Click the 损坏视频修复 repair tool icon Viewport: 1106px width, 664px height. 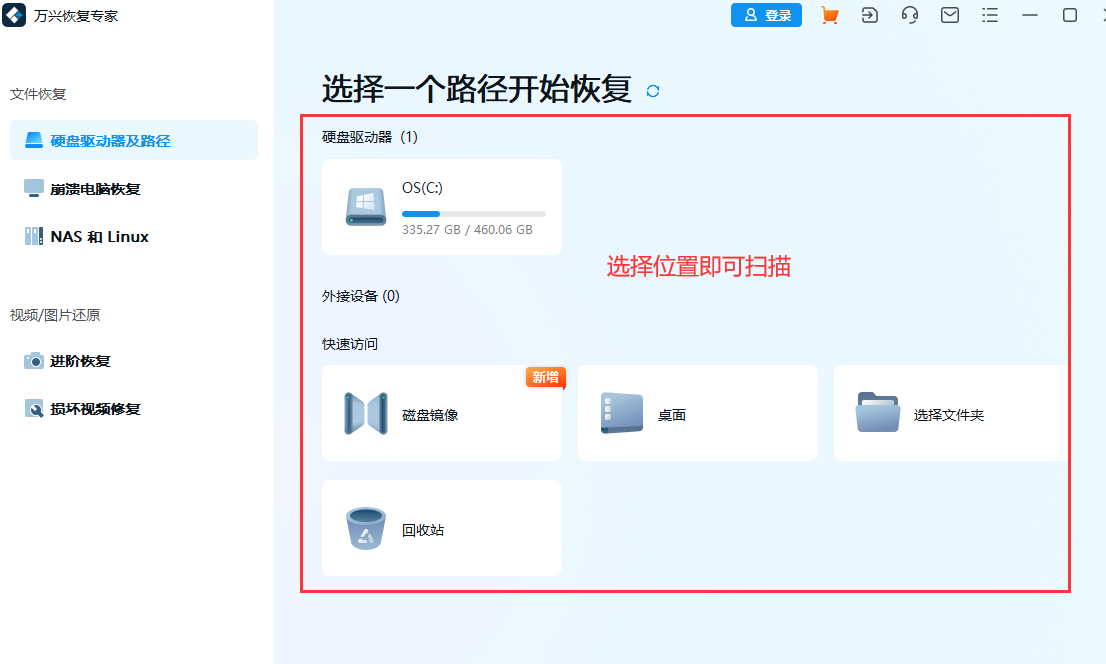[32, 409]
